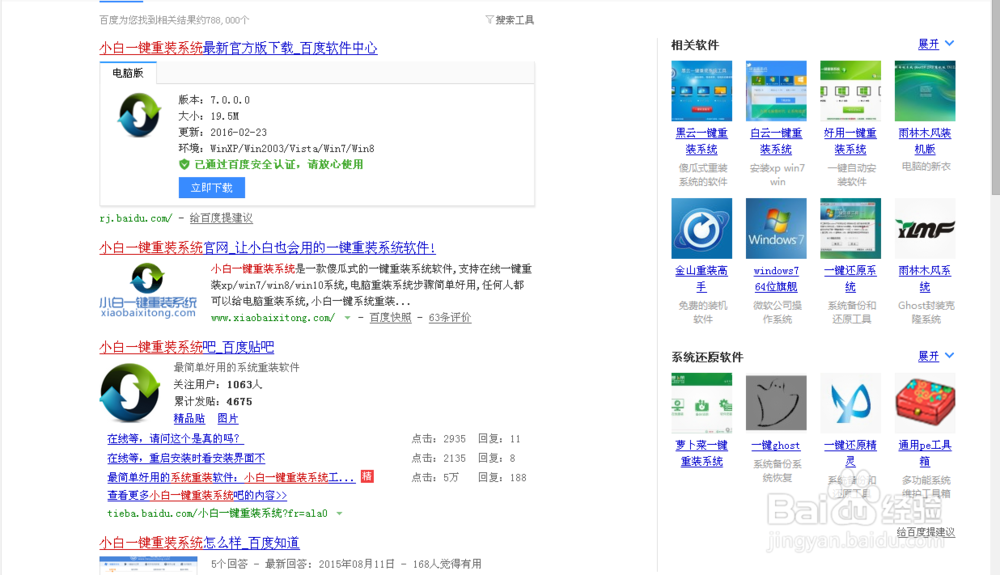Open 小白一键重装系统官网 result title
The image size is (1000, 575).
tap(267, 247)
